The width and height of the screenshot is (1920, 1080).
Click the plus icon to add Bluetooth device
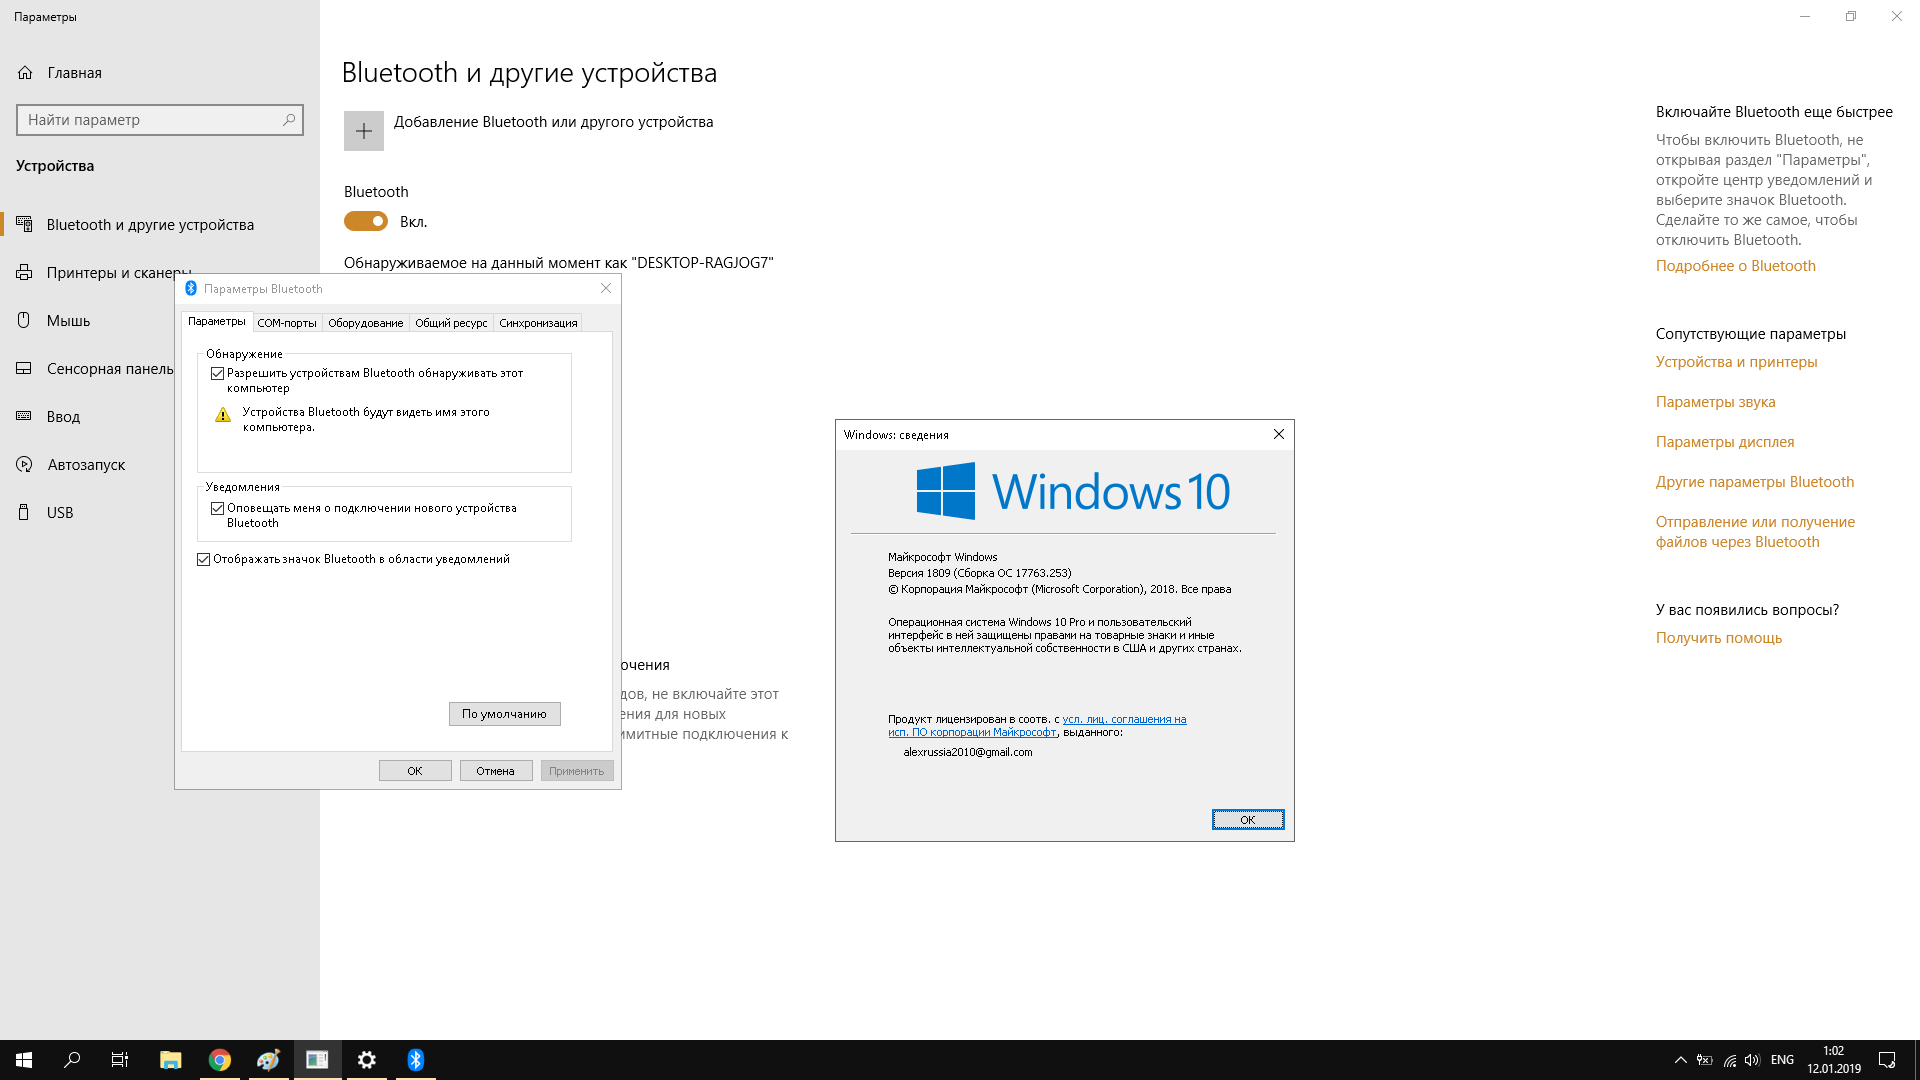pos(364,131)
